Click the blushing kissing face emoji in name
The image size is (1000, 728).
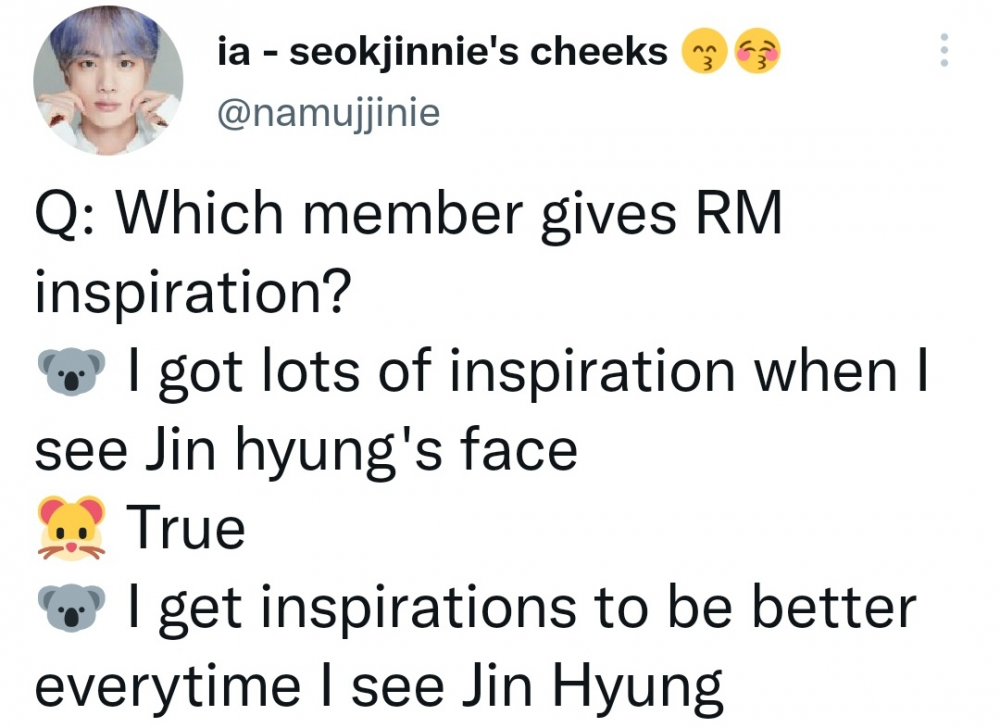click(758, 51)
